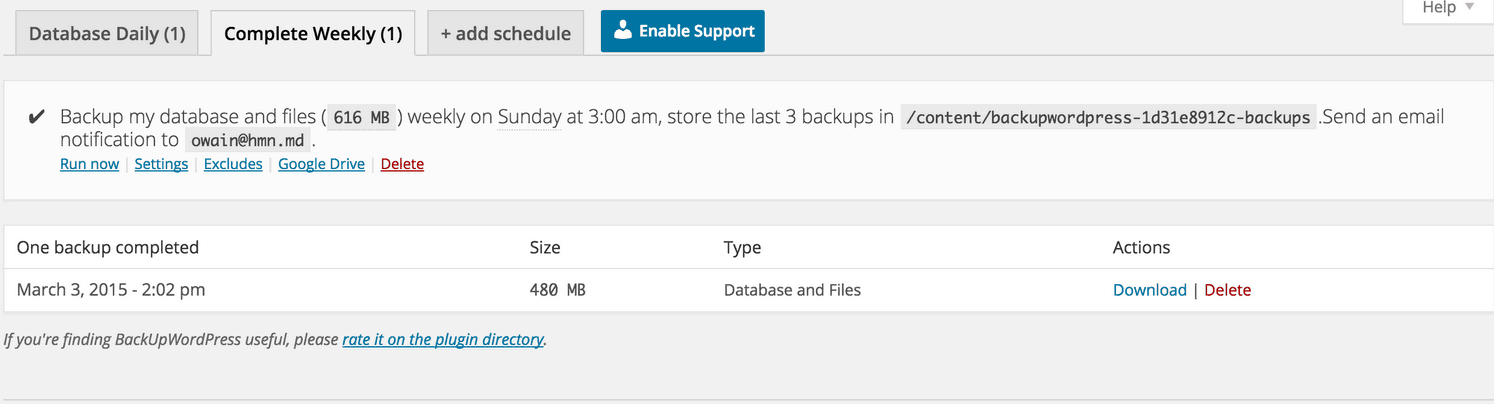Click the Enable Support button label
Viewport: 1494px width, 404px height.
(697, 31)
